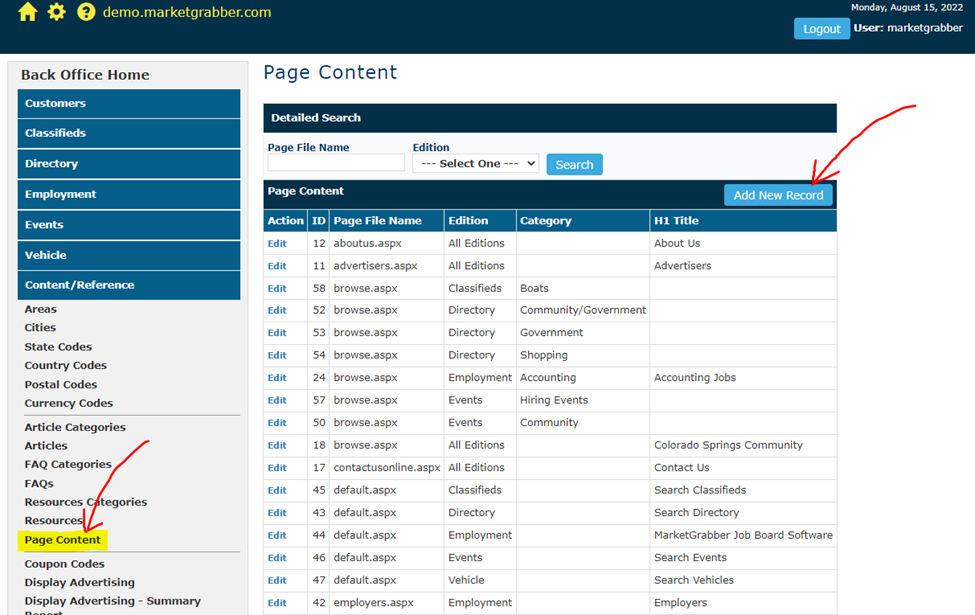Open the Employment sidebar menu
Image resolution: width=975 pixels, height=615 pixels.
tap(128, 194)
